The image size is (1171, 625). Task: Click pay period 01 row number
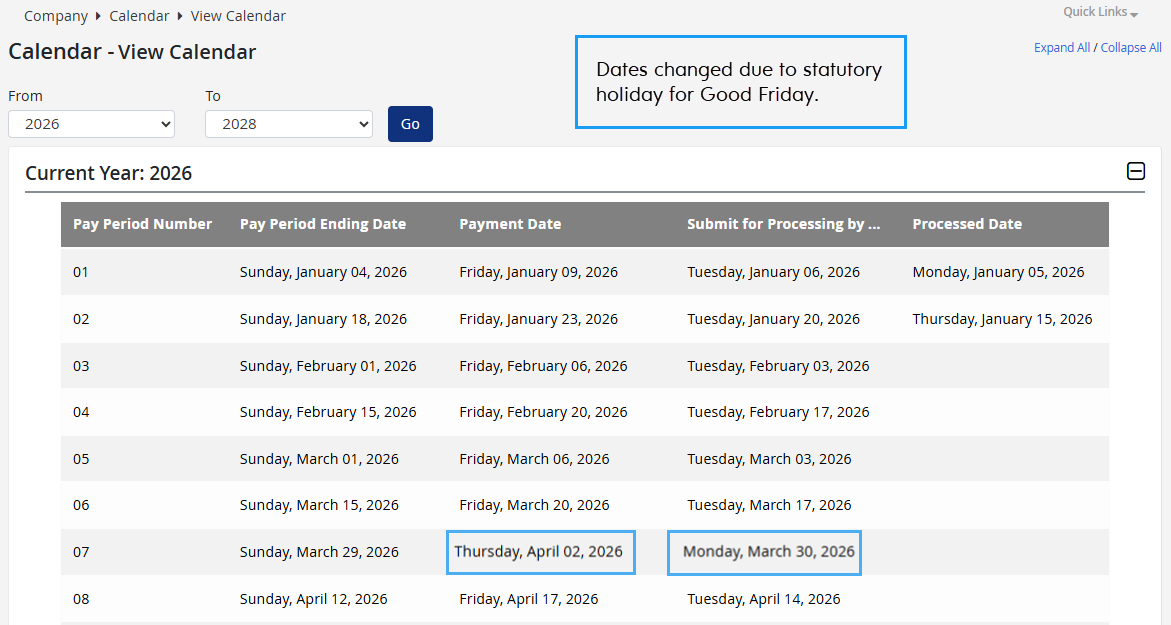coord(81,272)
